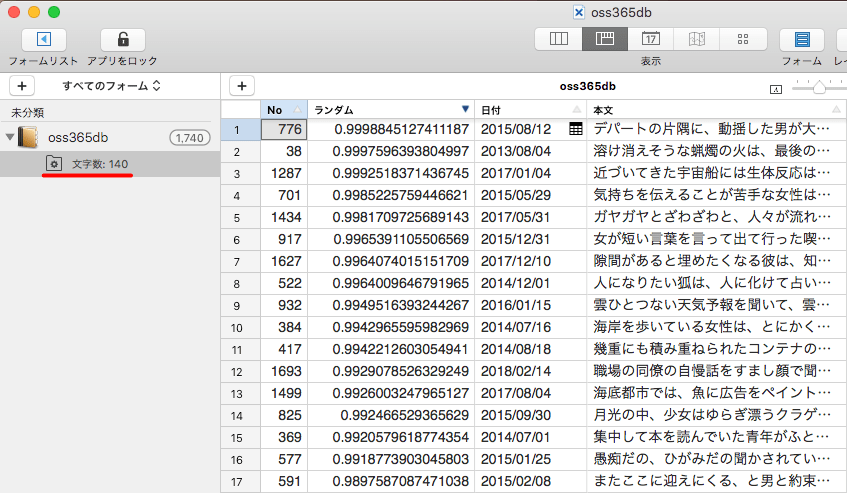This screenshot has width=847, height=493.
Task: Sort by the No column header
Action: tap(284, 110)
